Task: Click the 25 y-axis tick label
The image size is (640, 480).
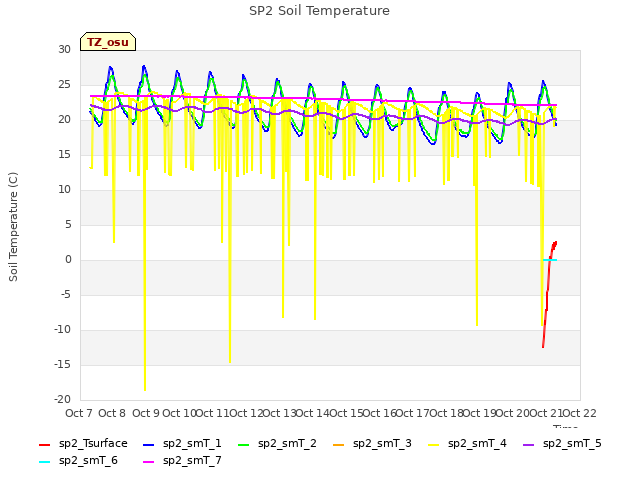Action: (x=64, y=84)
